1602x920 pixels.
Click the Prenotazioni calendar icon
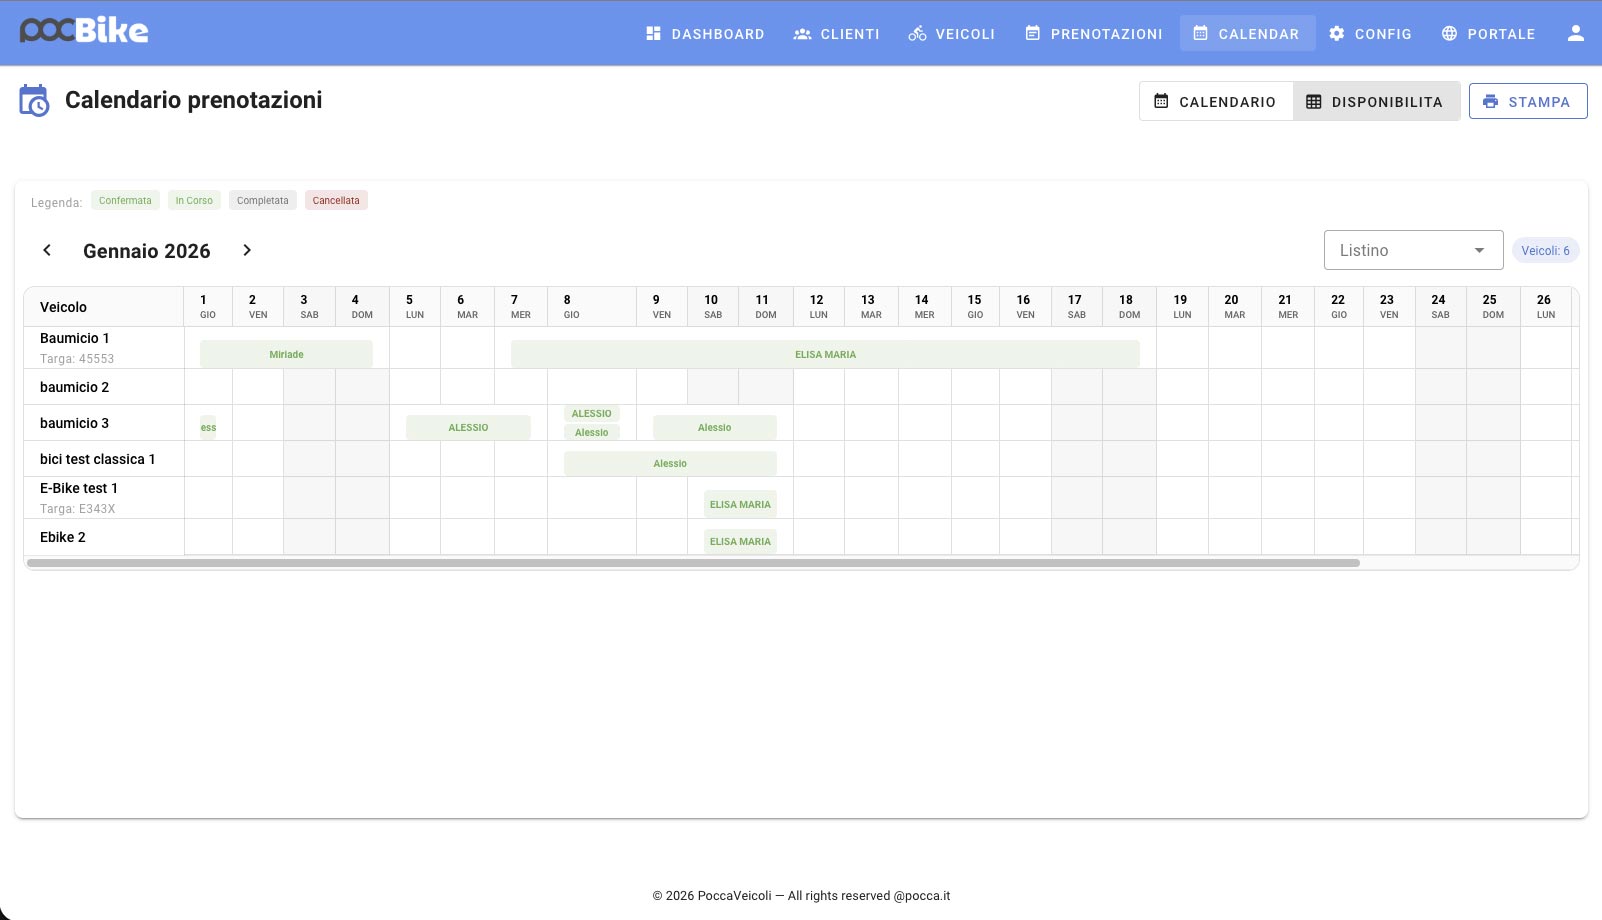pyautogui.click(x=1033, y=33)
